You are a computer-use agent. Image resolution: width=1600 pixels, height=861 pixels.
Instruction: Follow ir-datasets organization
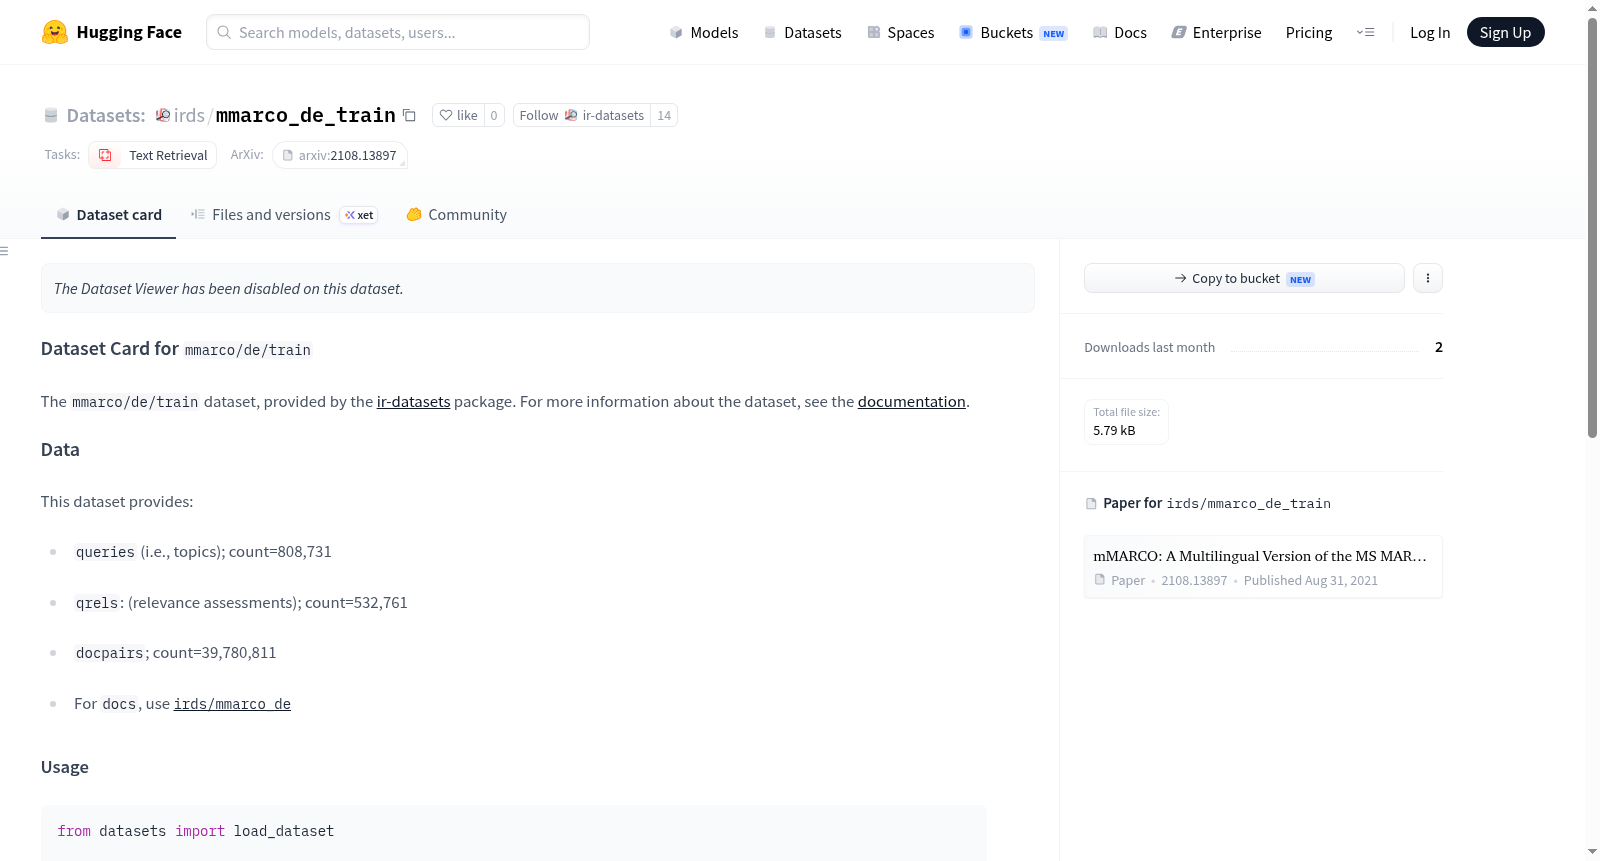pos(582,115)
